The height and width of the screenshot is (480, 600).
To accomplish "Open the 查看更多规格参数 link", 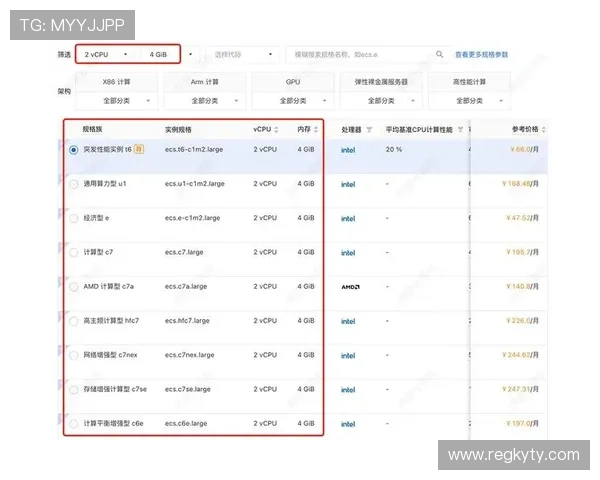I will point(481,54).
